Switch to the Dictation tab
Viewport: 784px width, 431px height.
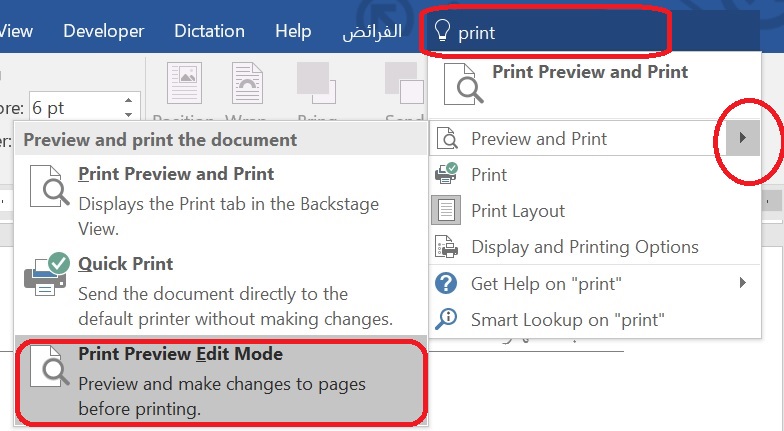(210, 31)
